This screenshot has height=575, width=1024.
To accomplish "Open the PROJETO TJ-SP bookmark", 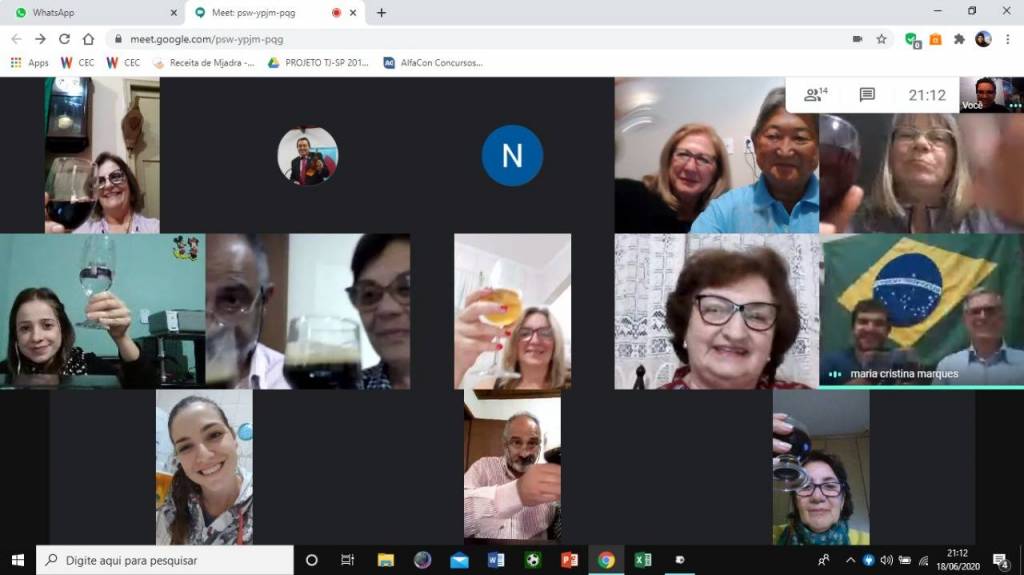I will click(317, 62).
